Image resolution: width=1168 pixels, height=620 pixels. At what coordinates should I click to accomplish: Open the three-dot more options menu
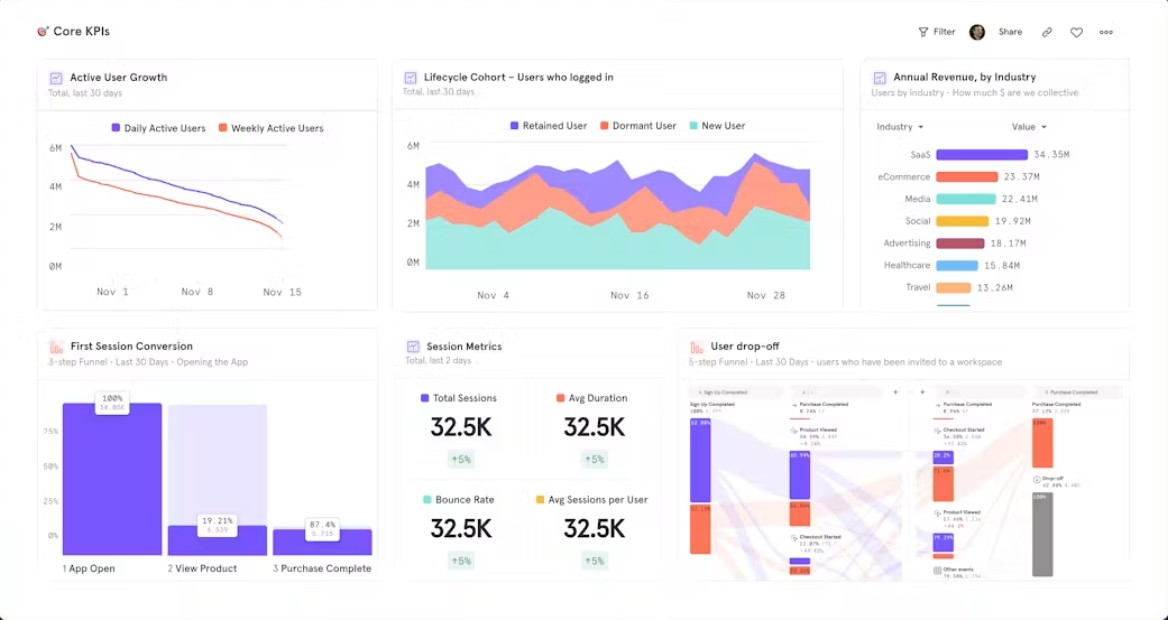coord(1106,32)
